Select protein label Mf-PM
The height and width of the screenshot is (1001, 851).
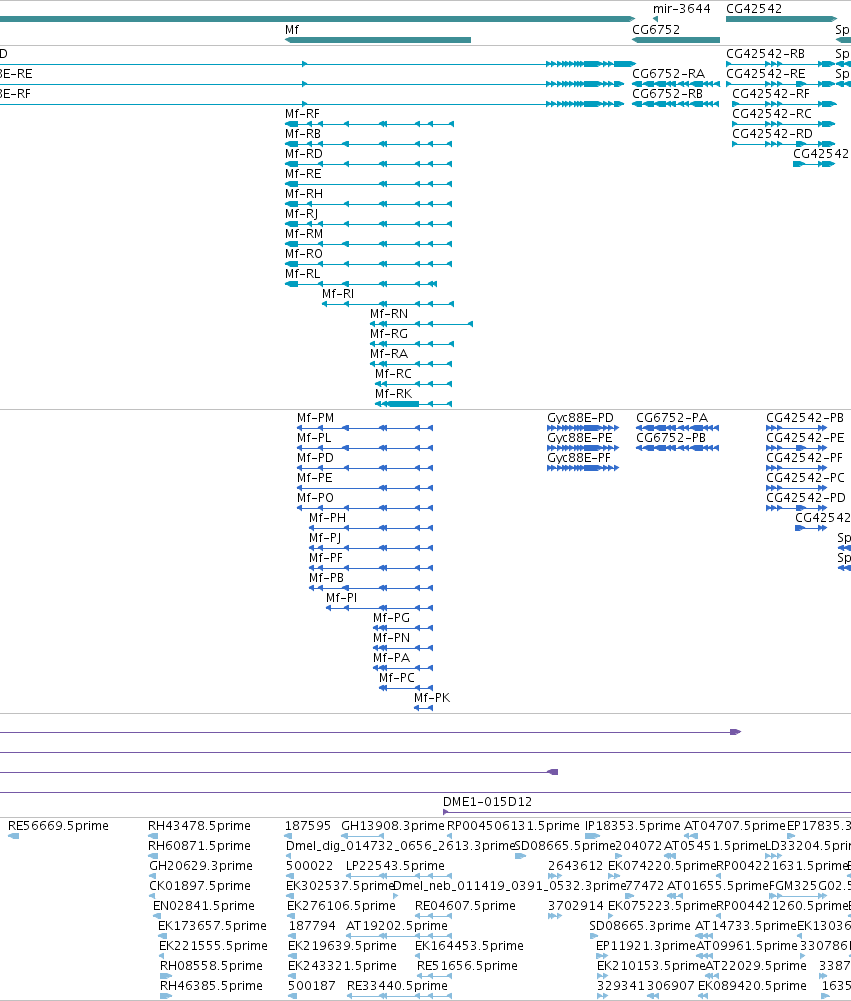(x=315, y=418)
